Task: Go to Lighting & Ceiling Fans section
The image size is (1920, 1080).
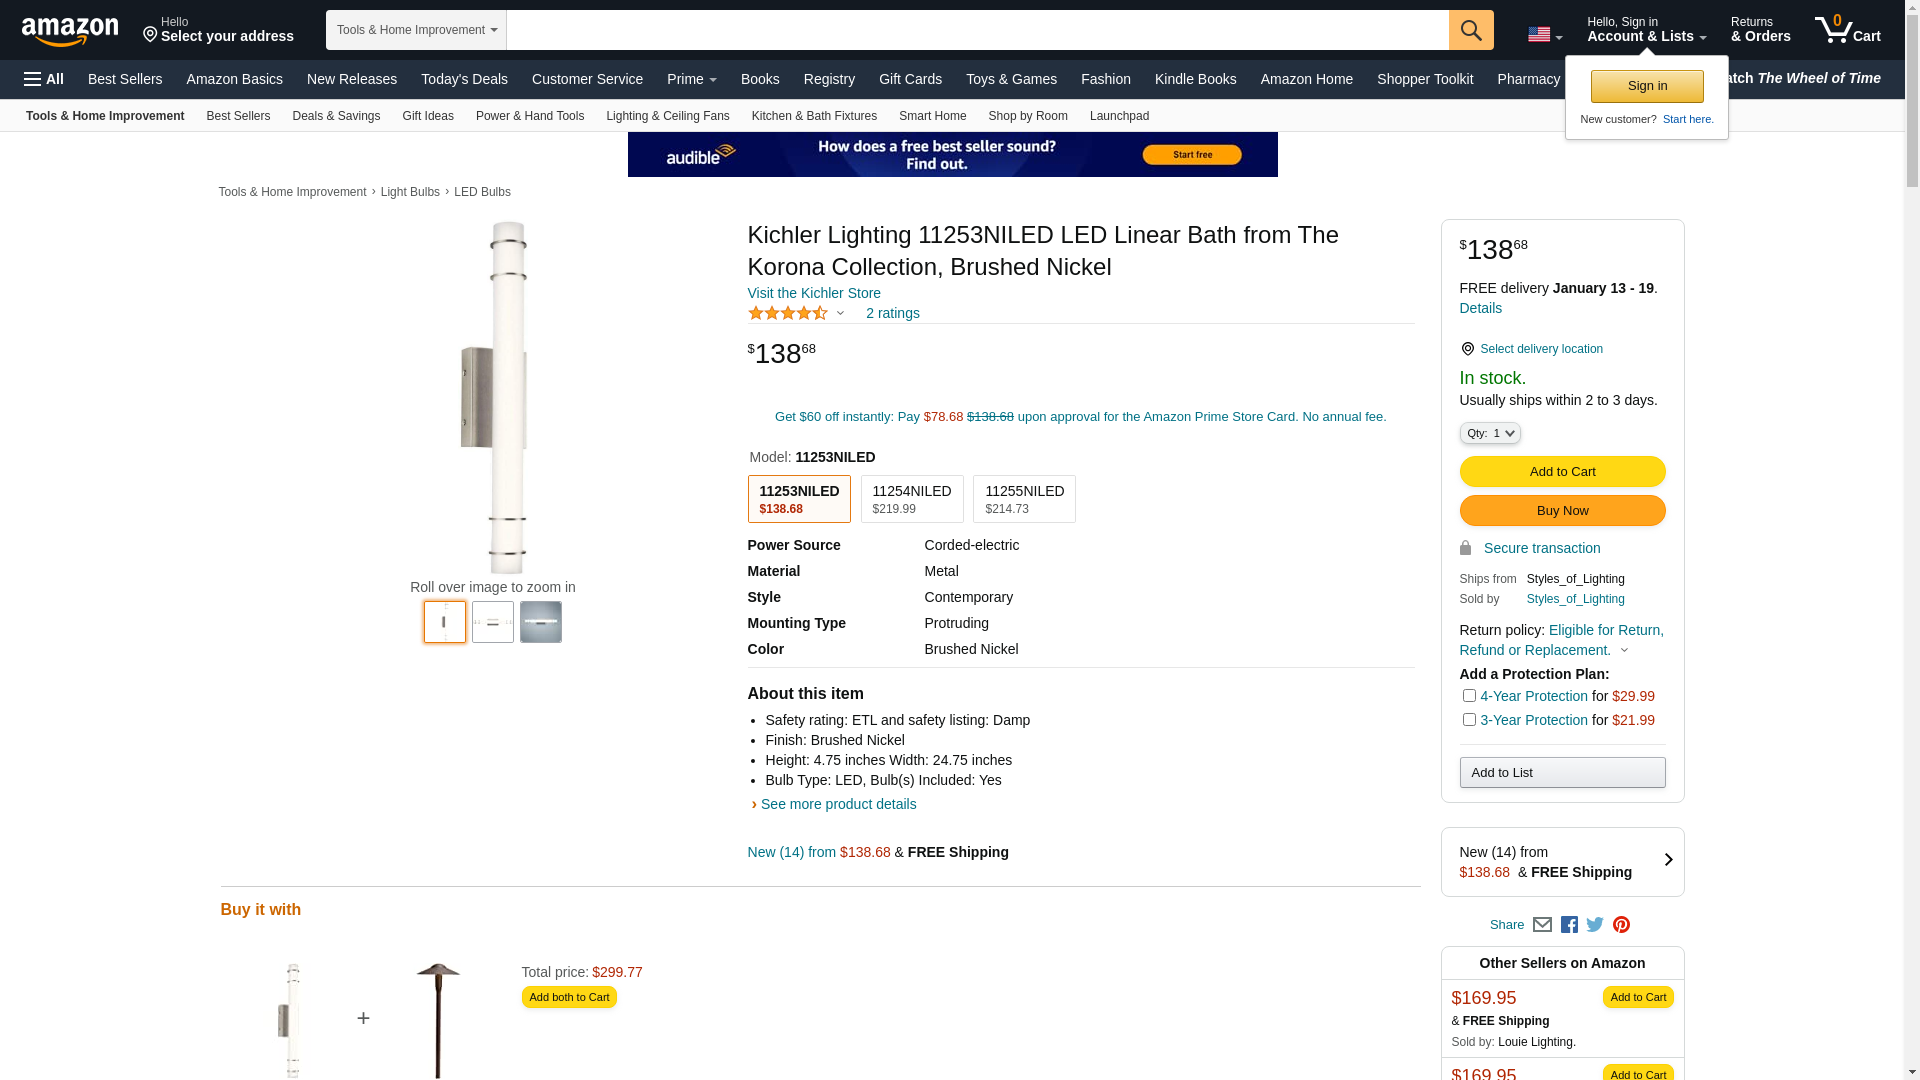Action: click(667, 116)
